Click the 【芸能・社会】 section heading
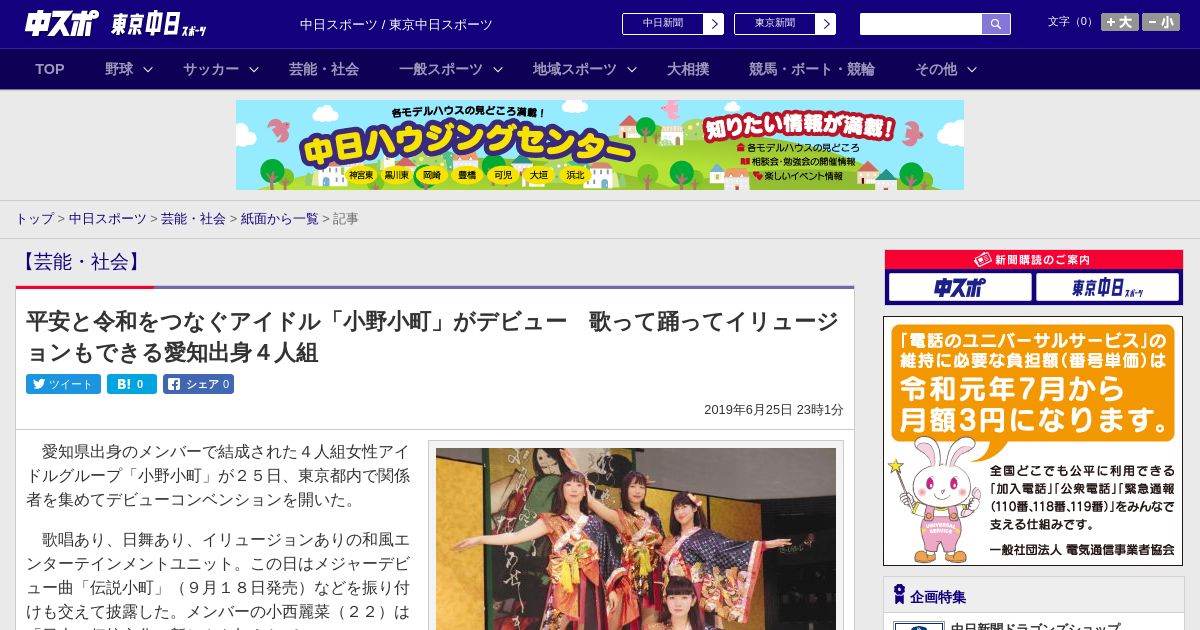The height and width of the screenshot is (630, 1200). tap(81, 262)
